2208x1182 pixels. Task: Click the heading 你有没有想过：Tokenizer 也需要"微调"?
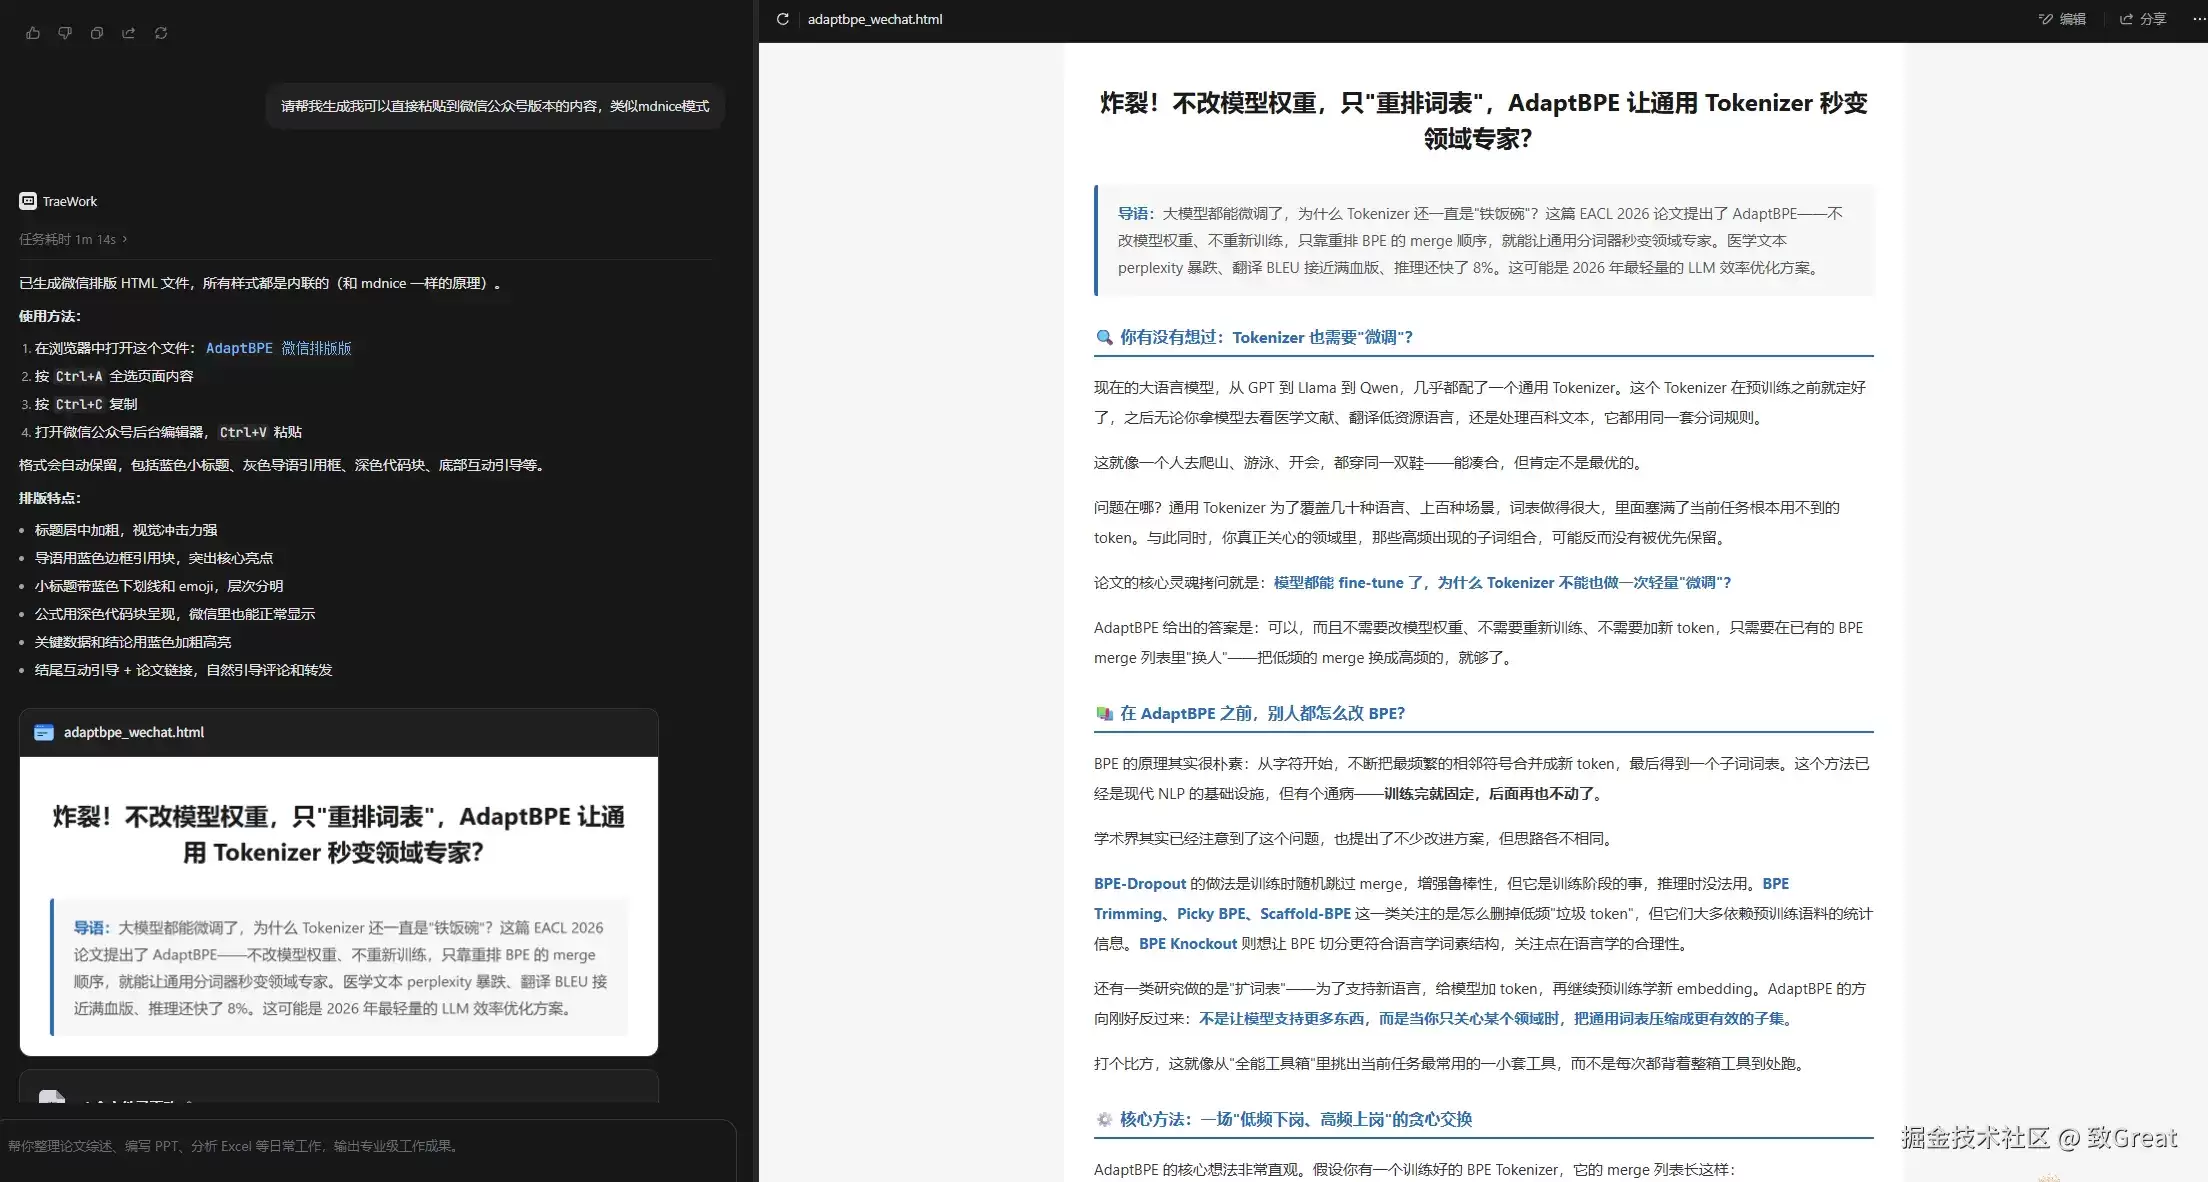point(1266,337)
